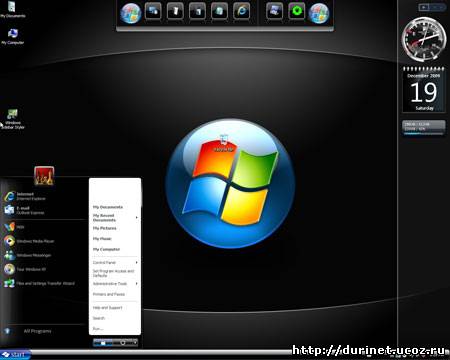Viewport: 450px width, 360px height.
Task: Open E-mail Outlook Express in Start menu
Action: pyautogui.click(x=24, y=210)
